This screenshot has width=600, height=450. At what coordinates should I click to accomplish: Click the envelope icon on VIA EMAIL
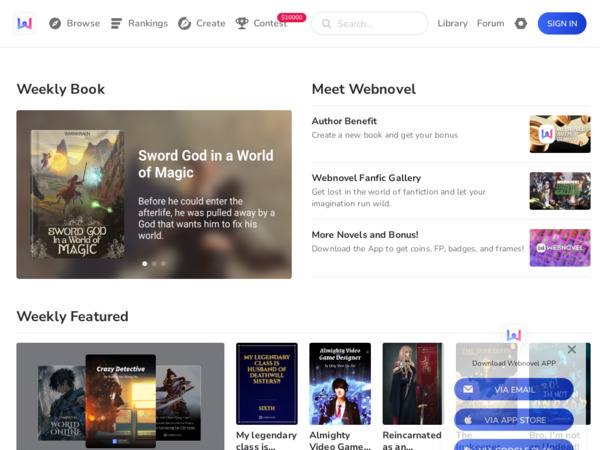tap(468, 389)
